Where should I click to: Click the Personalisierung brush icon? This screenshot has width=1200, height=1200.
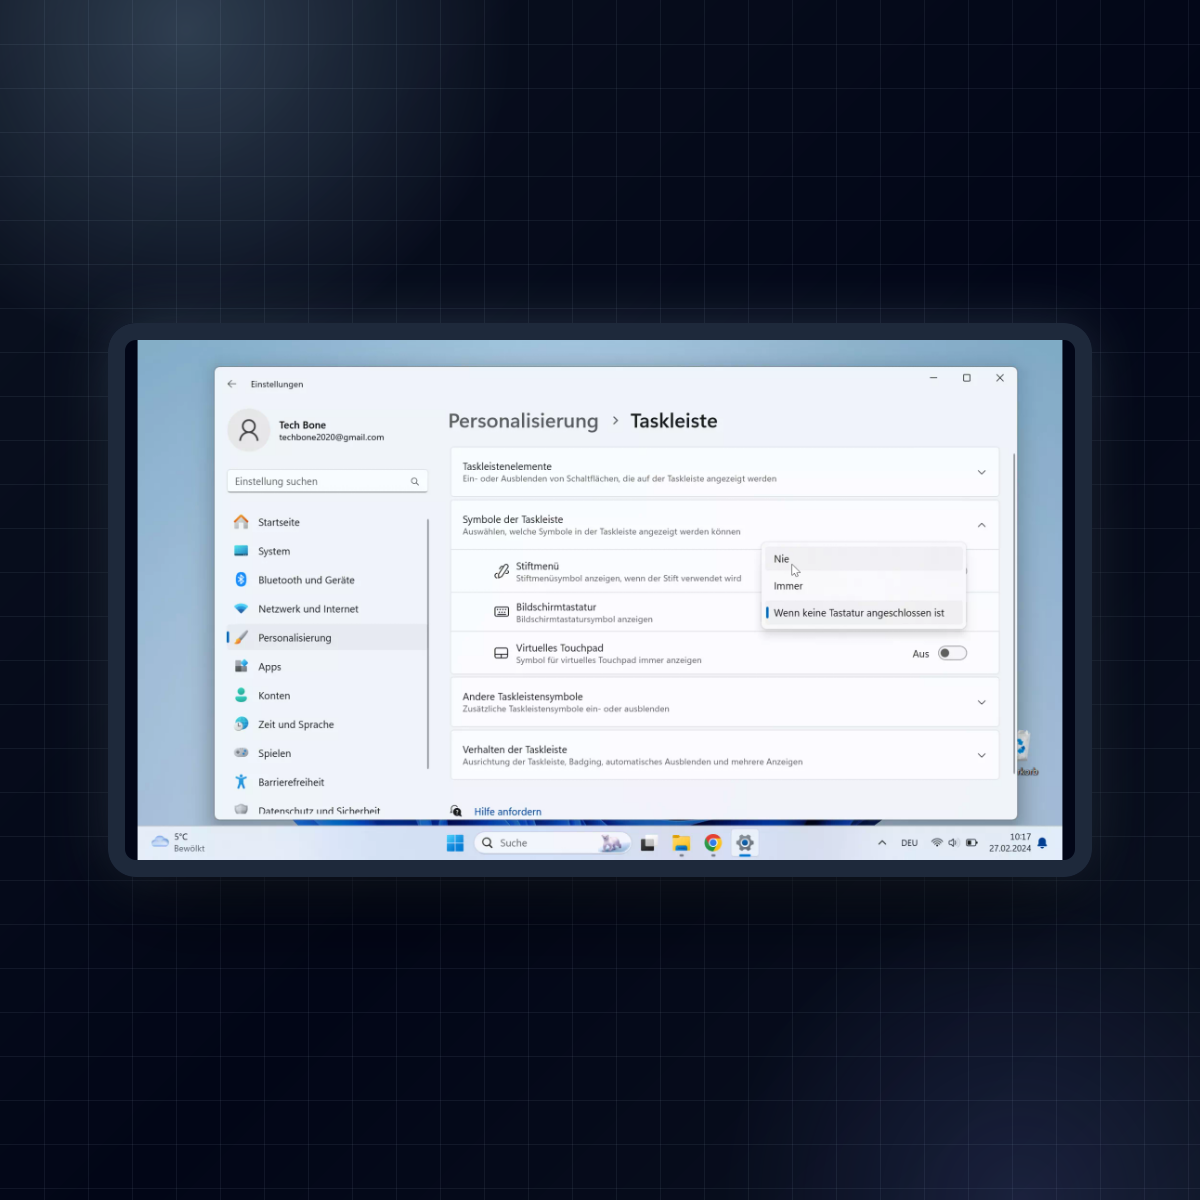coord(241,638)
